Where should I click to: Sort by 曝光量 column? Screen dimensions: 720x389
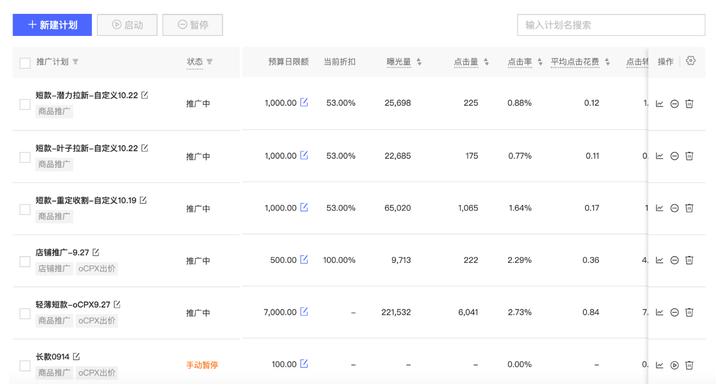click(x=419, y=62)
